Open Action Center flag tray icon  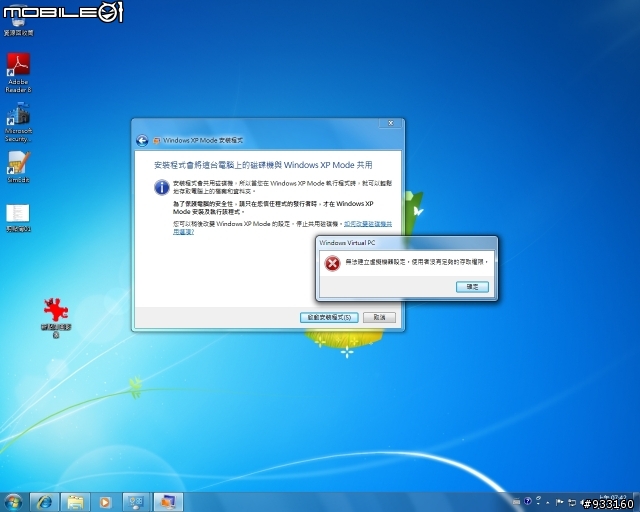560,502
